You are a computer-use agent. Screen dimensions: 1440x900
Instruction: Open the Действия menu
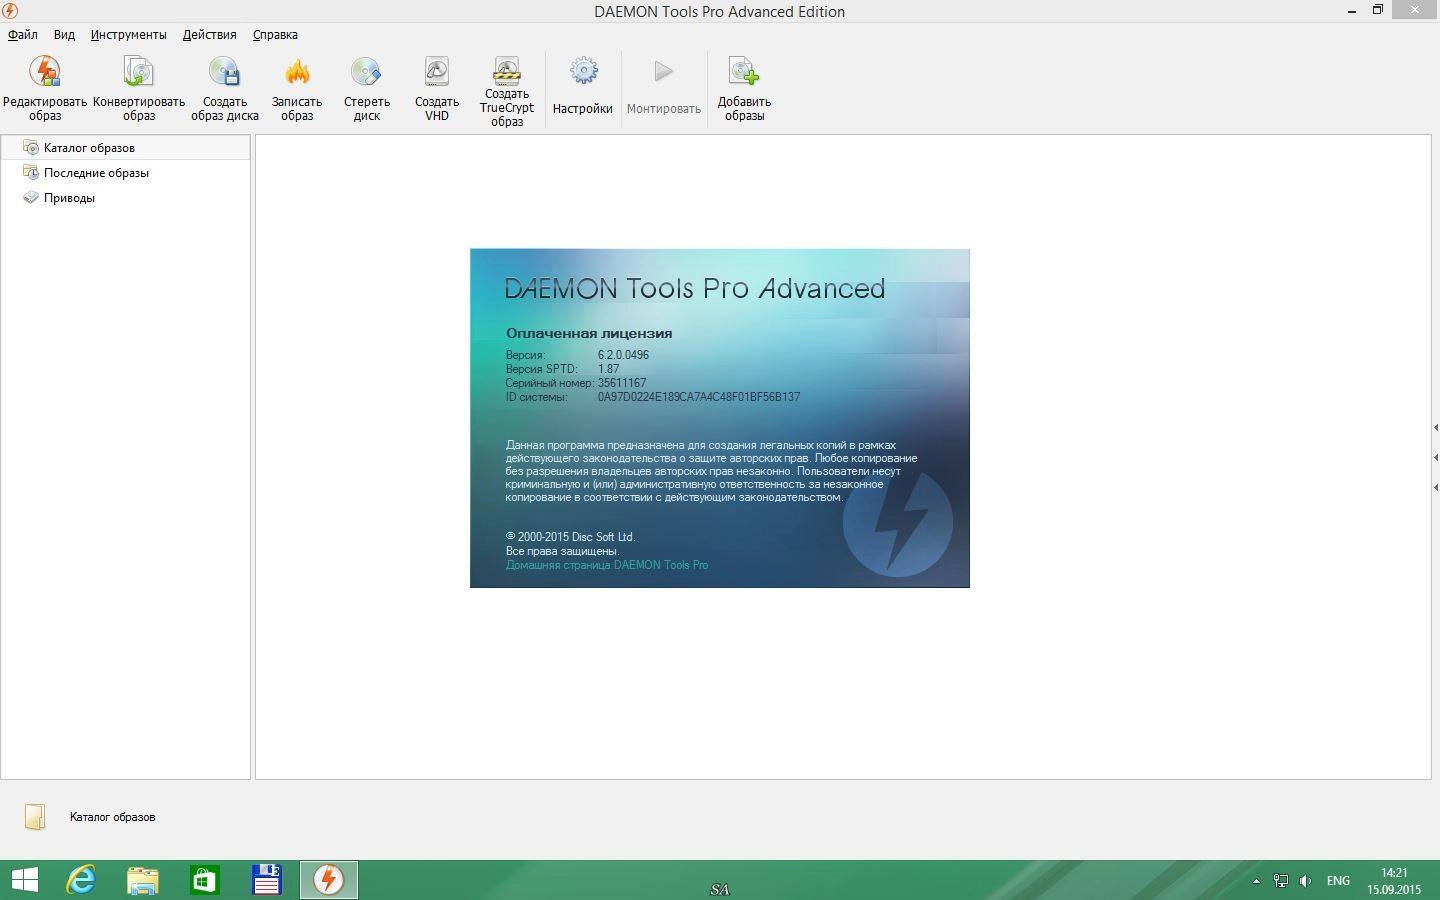(210, 34)
